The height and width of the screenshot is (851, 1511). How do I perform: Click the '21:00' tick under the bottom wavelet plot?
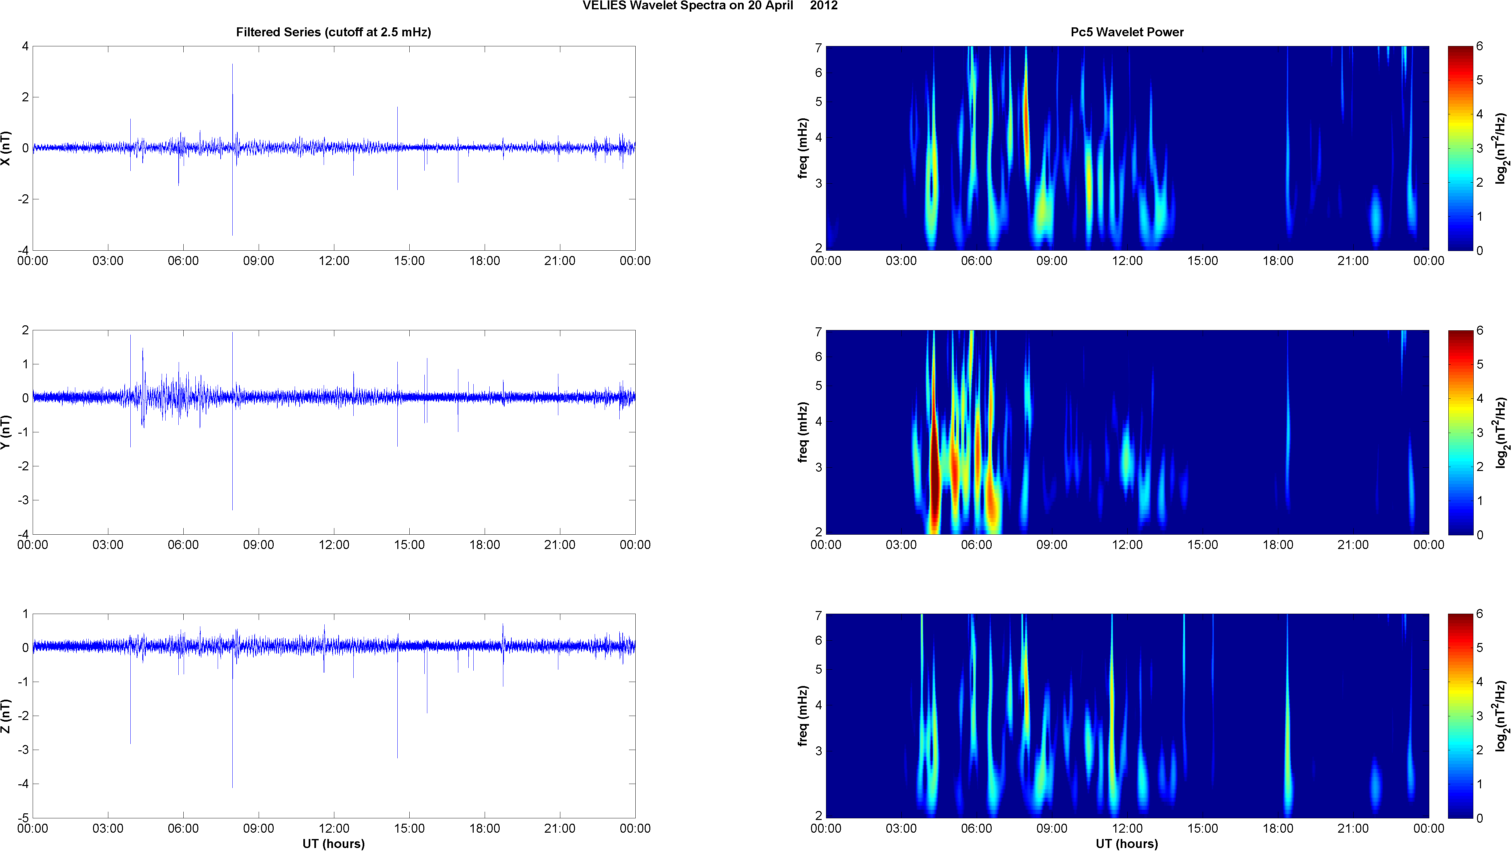point(1353,829)
